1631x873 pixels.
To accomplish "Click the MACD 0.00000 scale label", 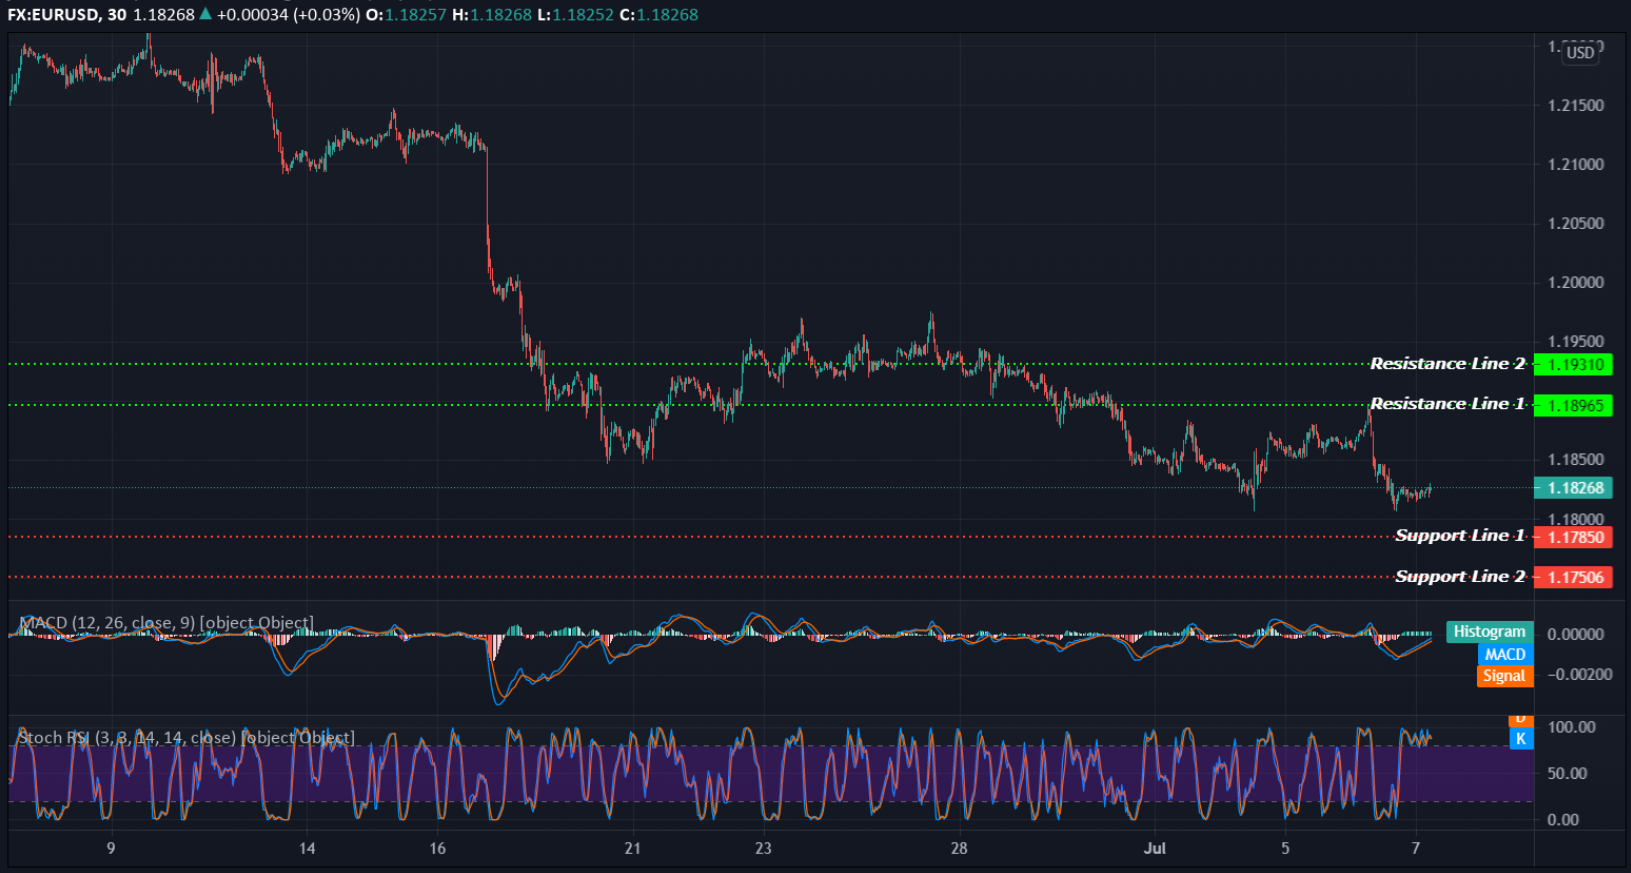I will click(1576, 634).
